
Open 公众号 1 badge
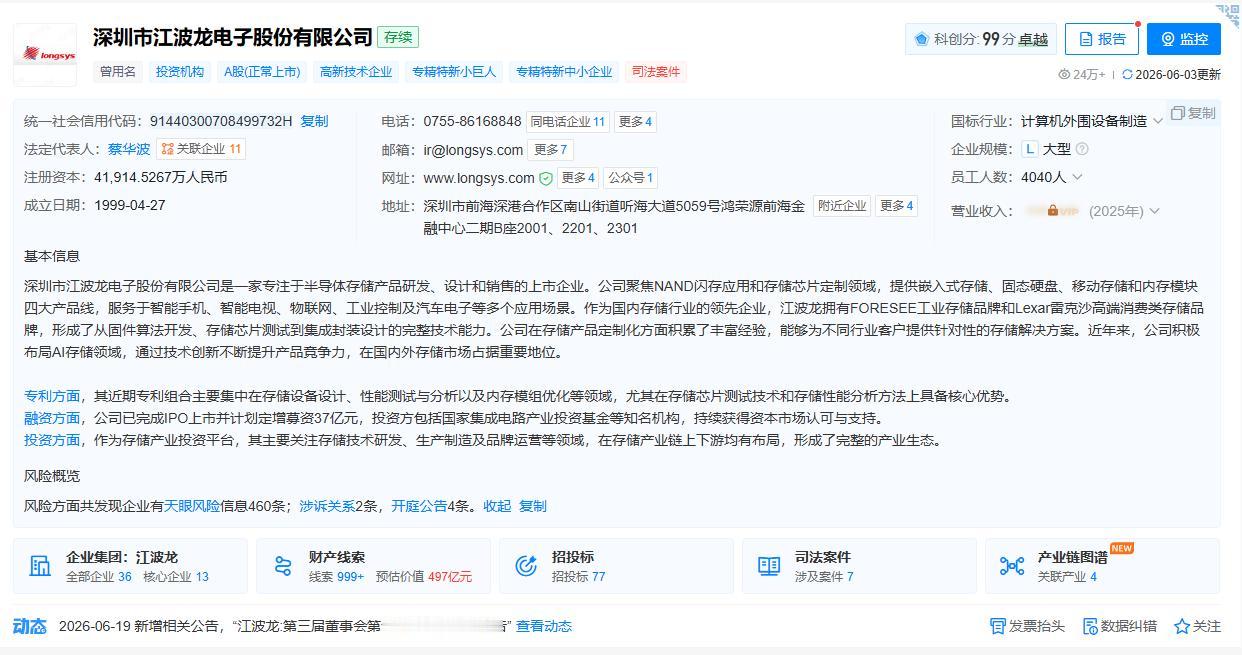631,178
